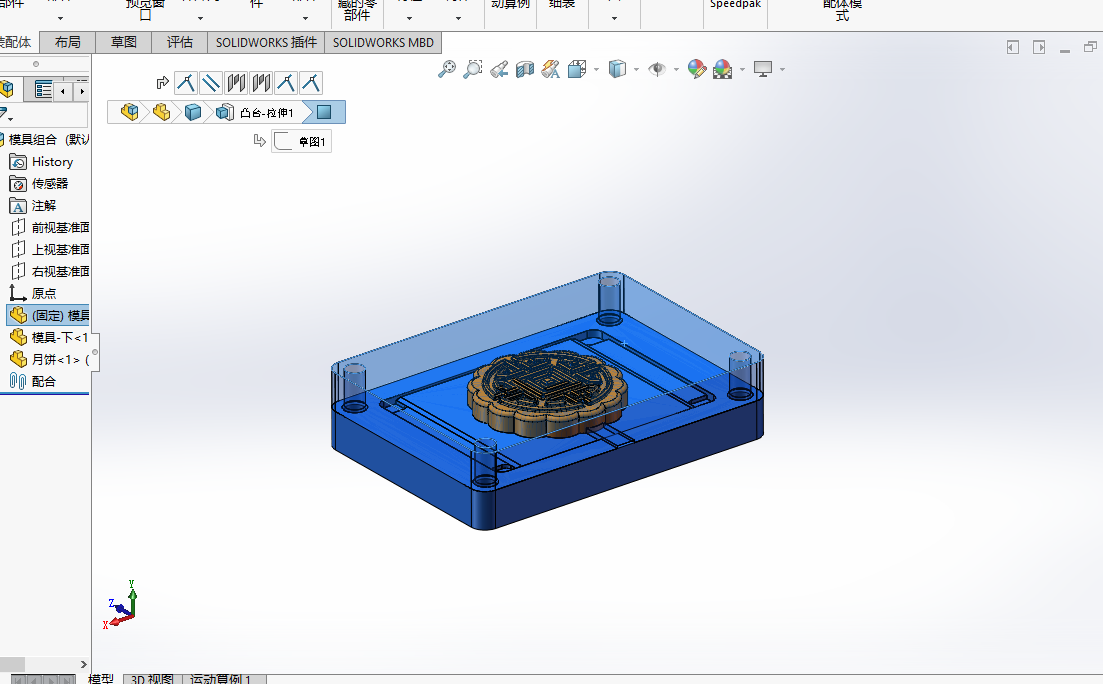This screenshot has height=684, width=1103.
Task: Select the 模具-下<1 component in the tree
Action: coord(49,337)
